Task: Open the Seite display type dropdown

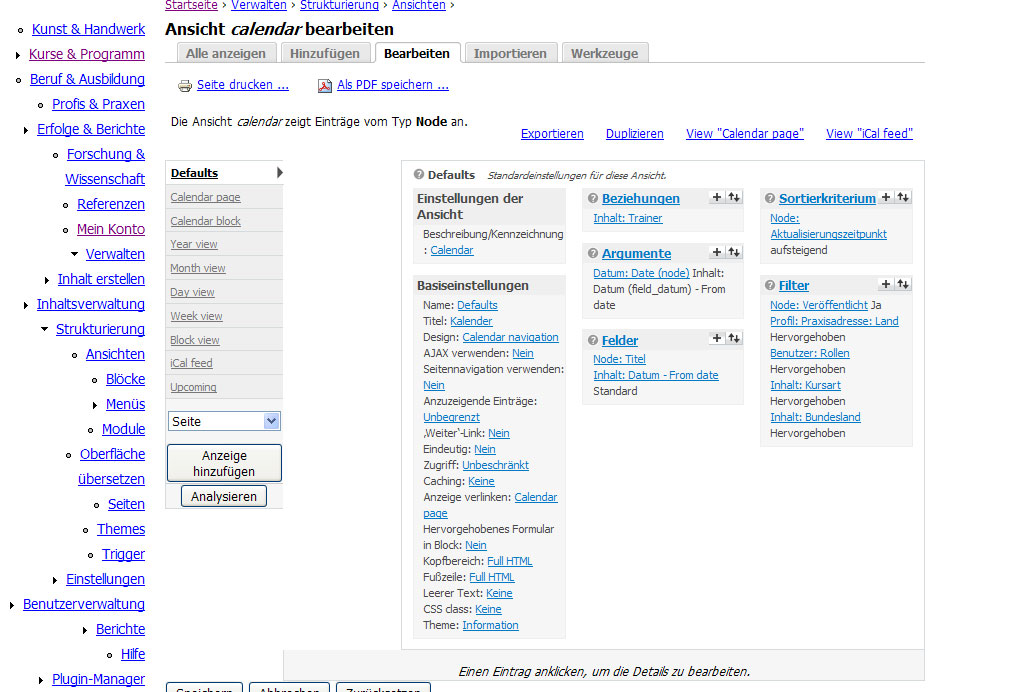Action: (271, 422)
